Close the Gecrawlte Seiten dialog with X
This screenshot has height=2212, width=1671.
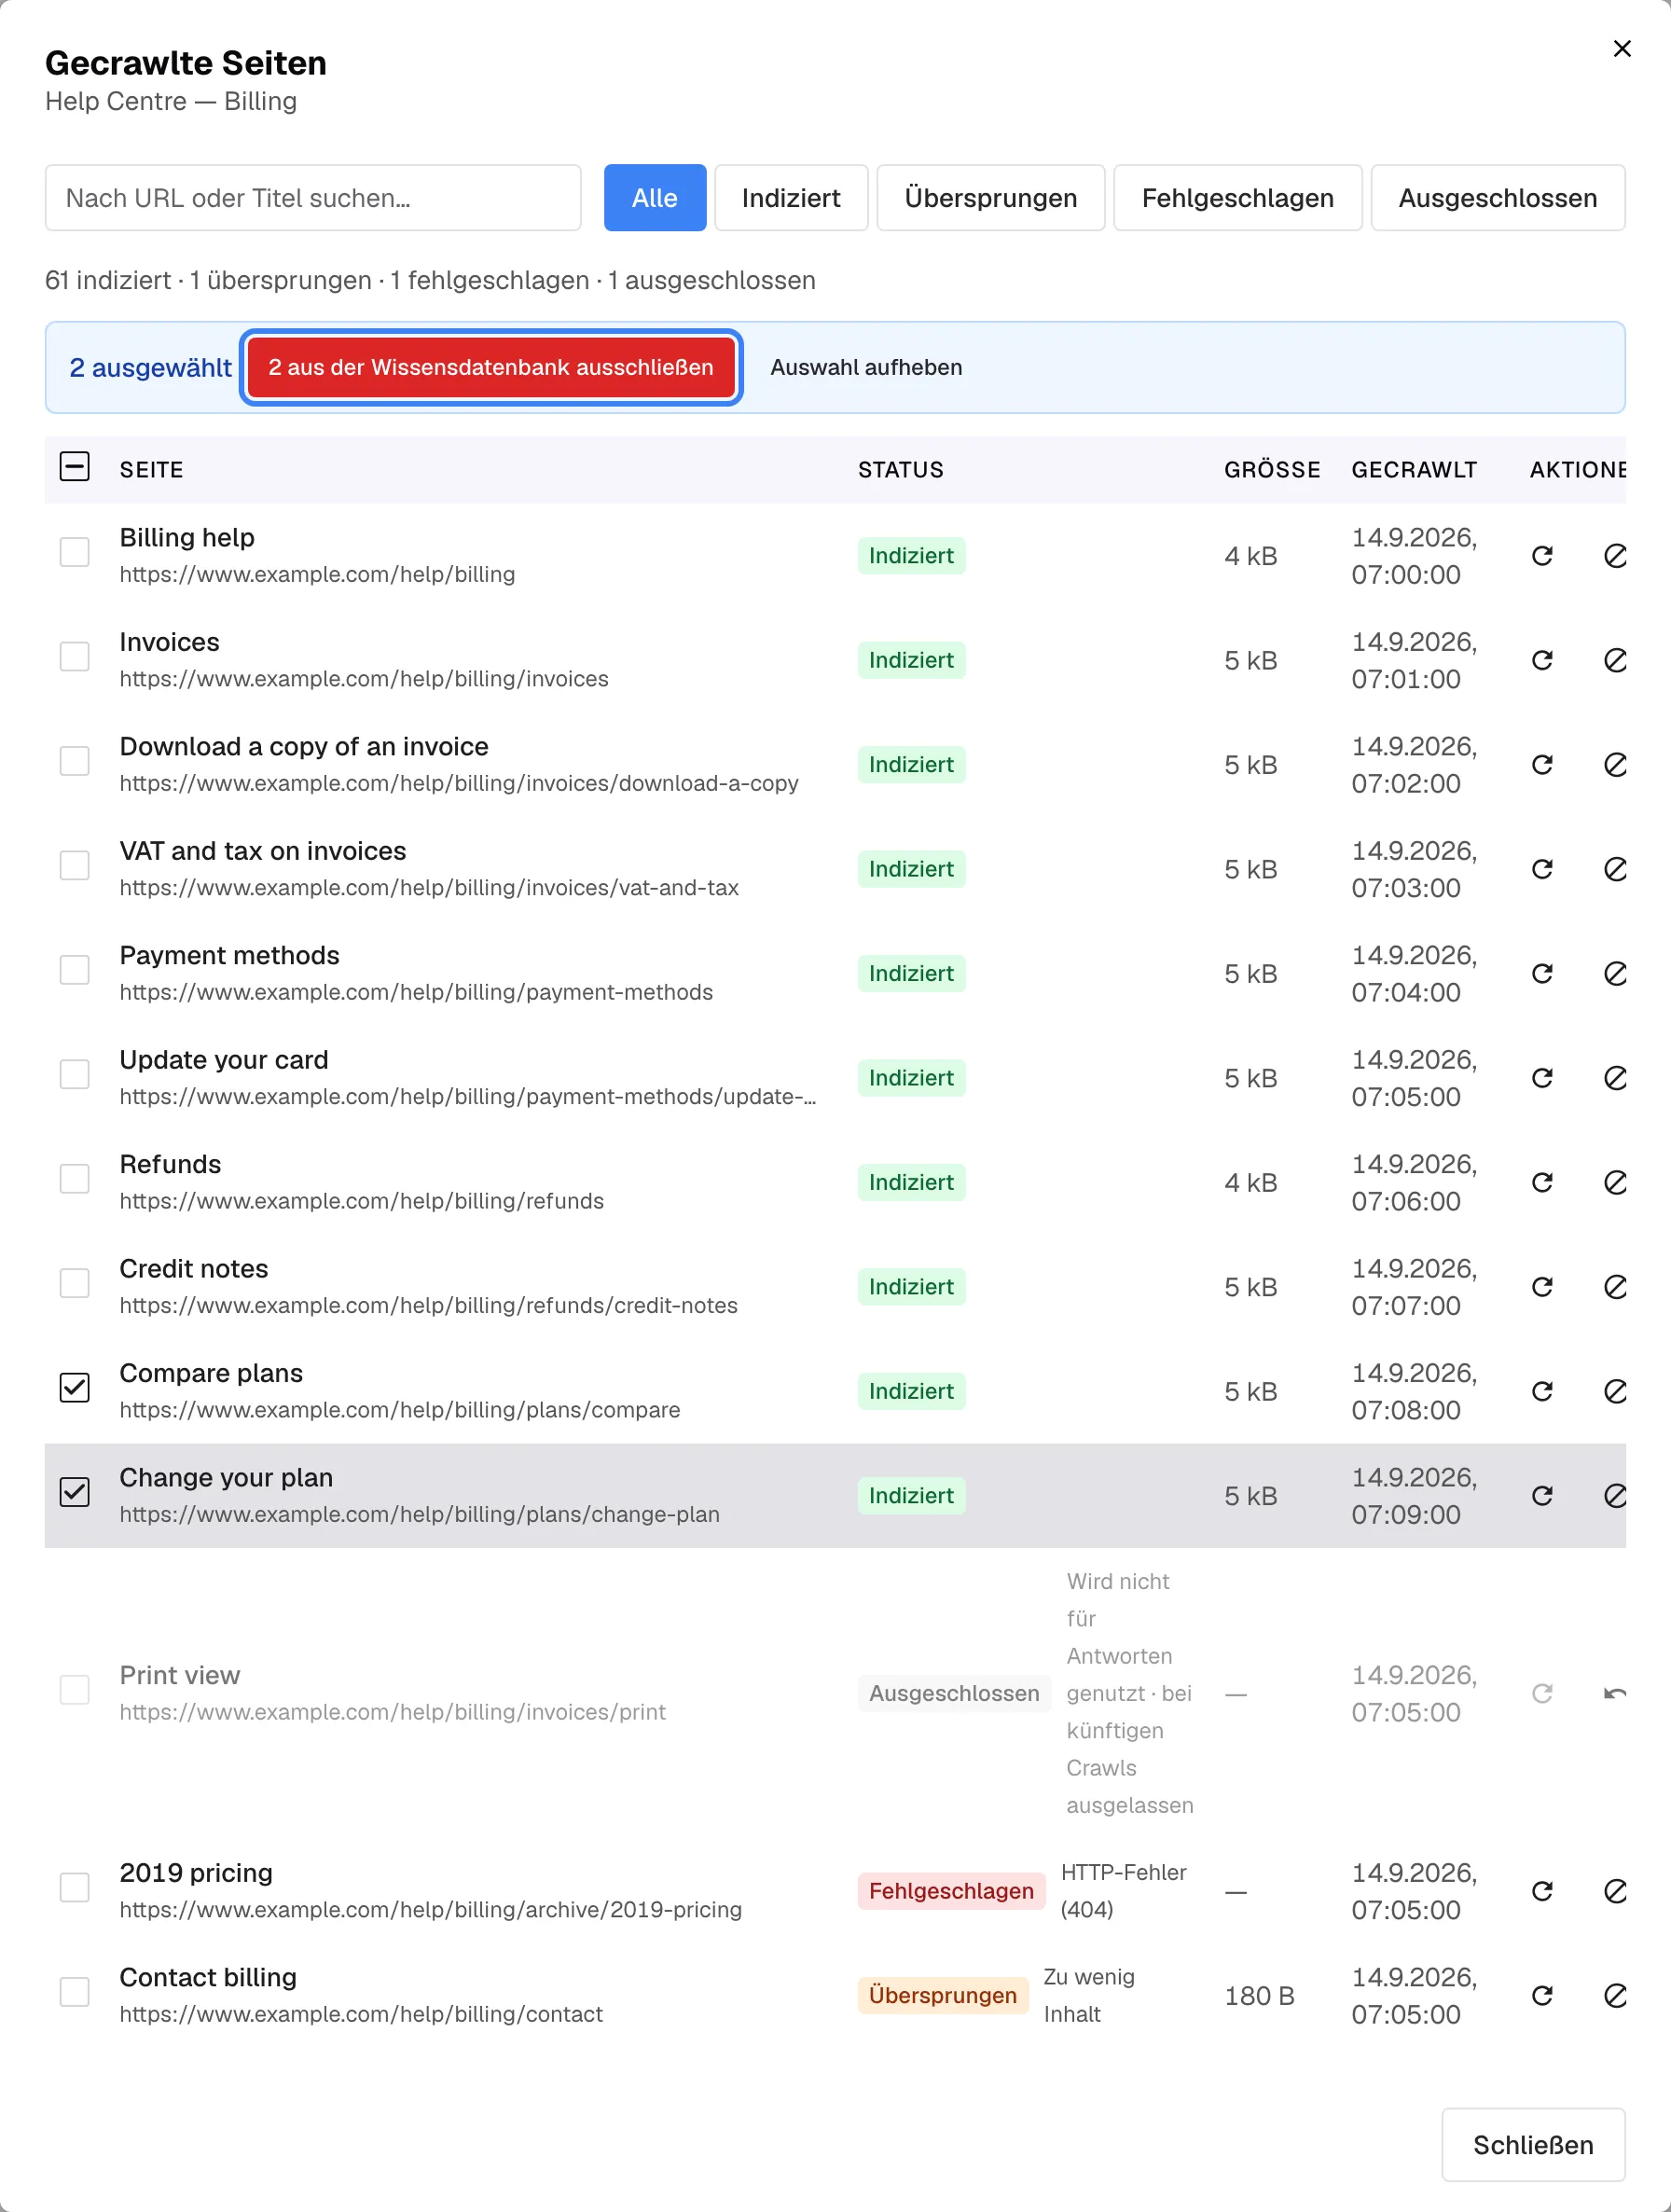1622,48
